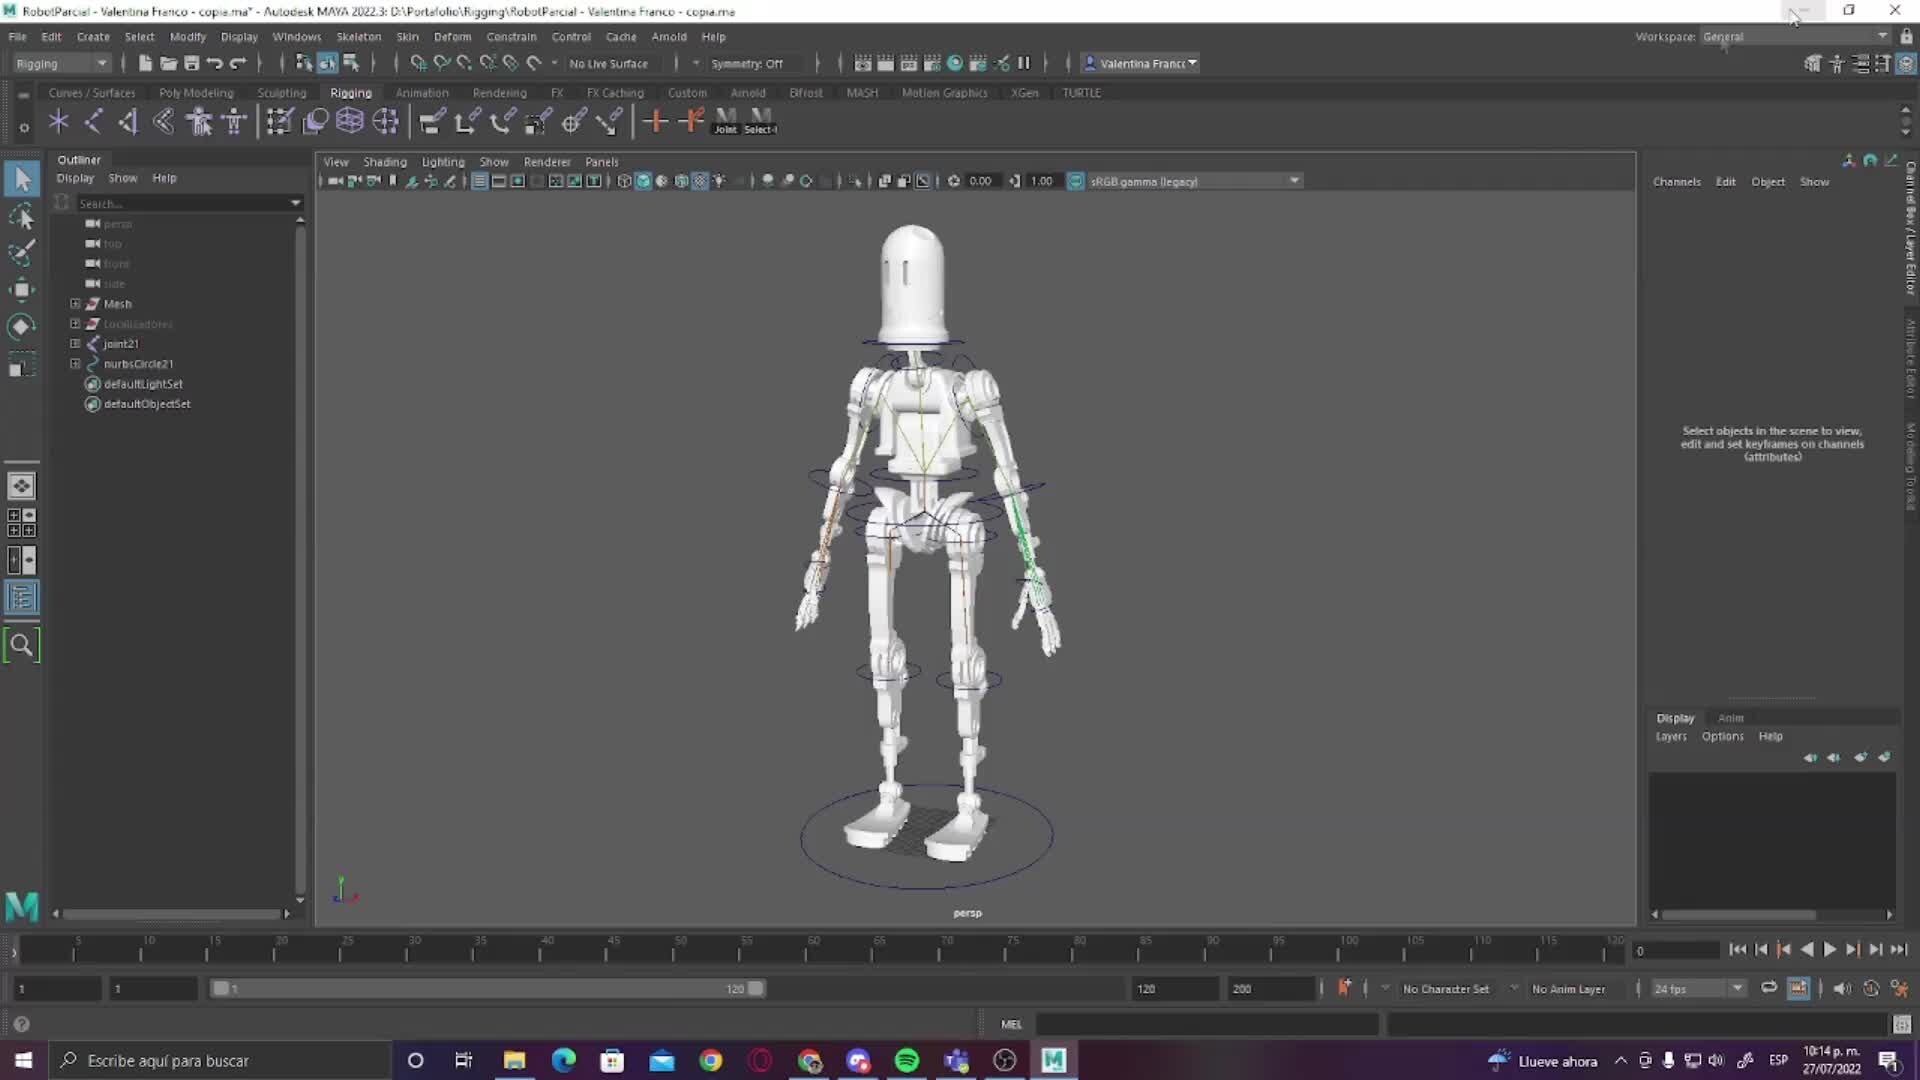Viewport: 1920px width, 1080px height.
Task: Select the nurbsCircle21 item in the Outliner
Action: point(137,363)
